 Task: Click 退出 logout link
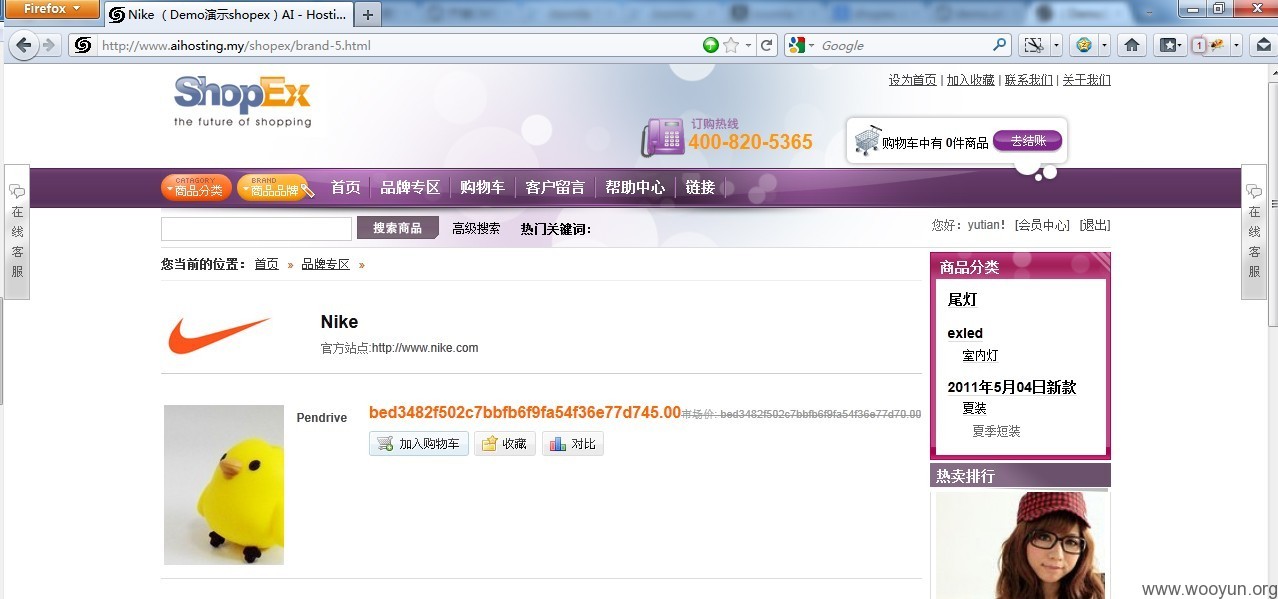pyautogui.click(x=1095, y=225)
